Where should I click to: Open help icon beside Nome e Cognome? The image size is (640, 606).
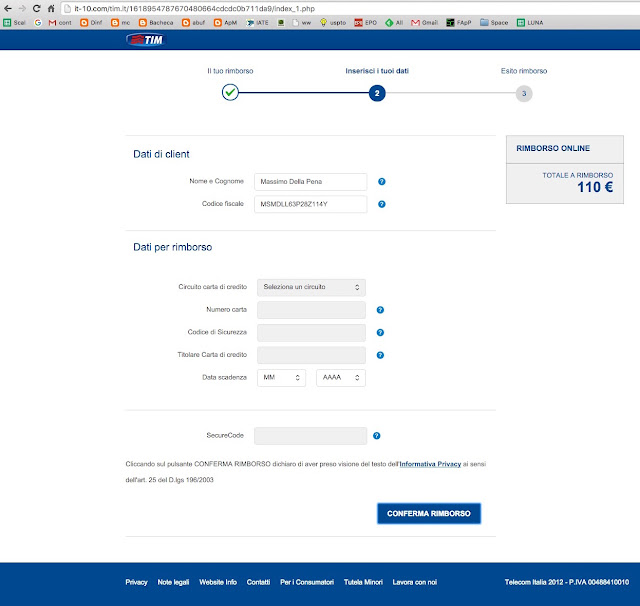click(x=382, y=182)
